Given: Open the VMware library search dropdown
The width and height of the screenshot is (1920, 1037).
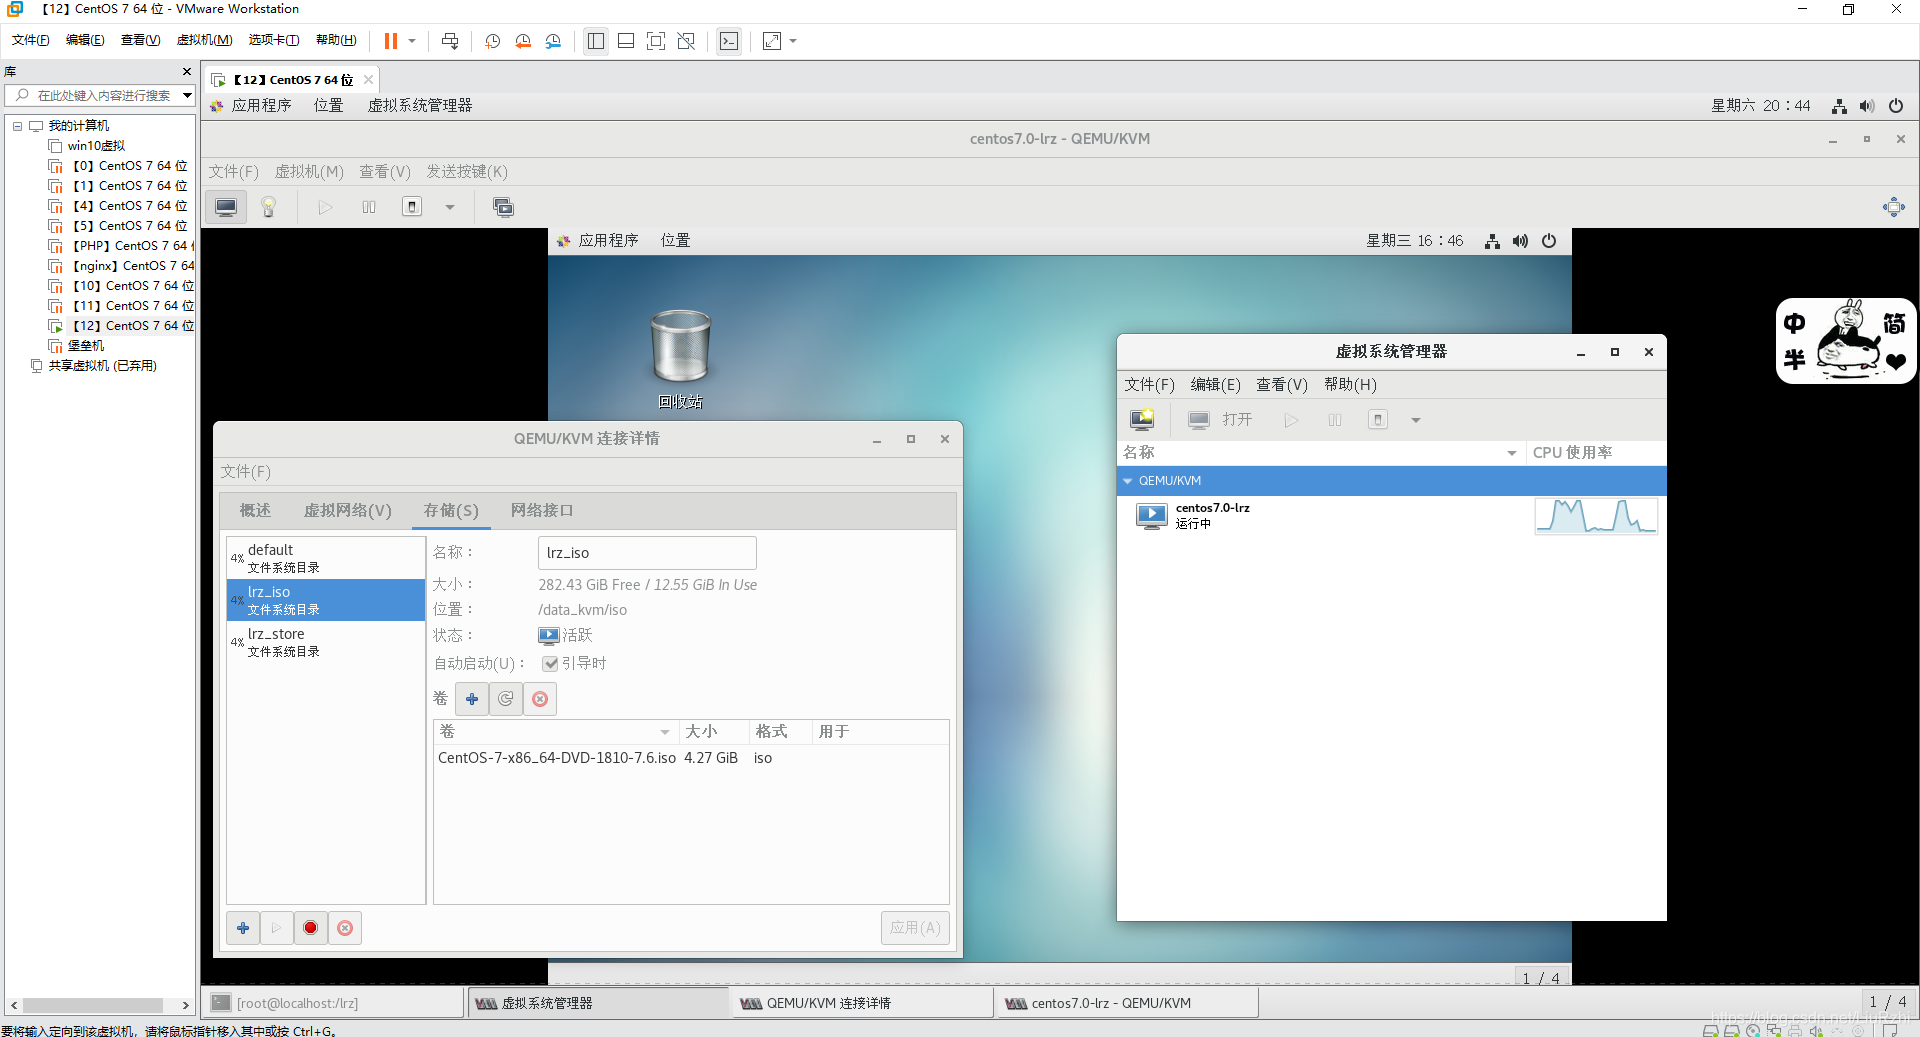Looking at the screenshot, I should coord(187,96).
